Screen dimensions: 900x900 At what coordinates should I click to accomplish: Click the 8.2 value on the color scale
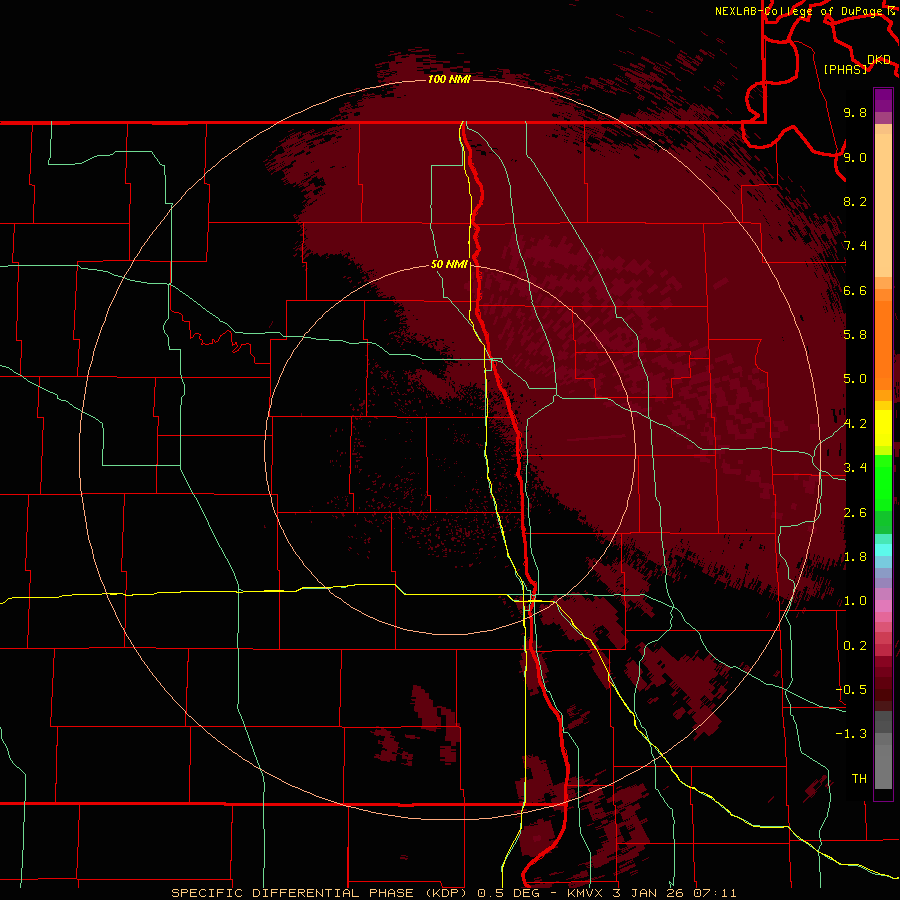pyautogui.click(x=855, y=201)
